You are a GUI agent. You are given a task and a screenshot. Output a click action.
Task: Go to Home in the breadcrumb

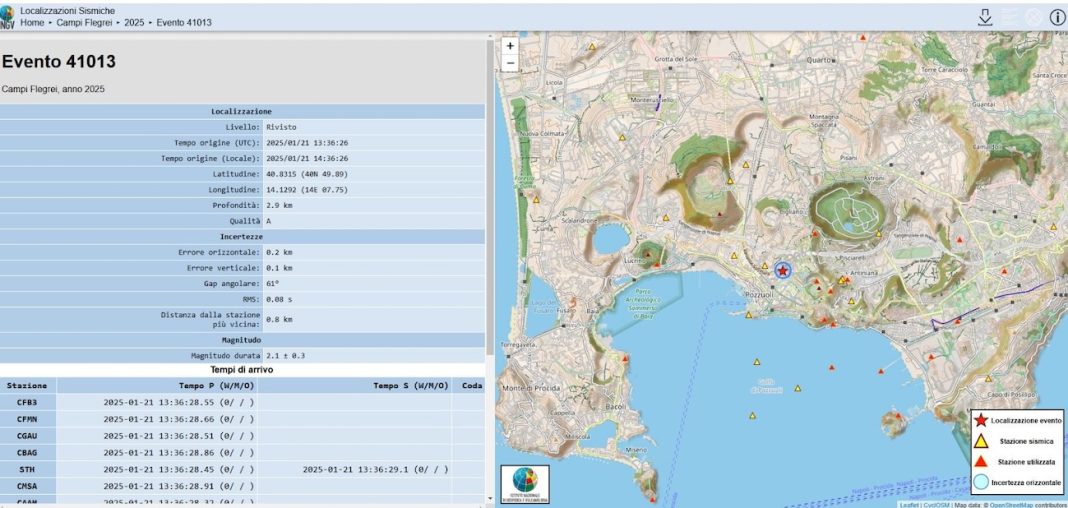click(x=32, y=22)
